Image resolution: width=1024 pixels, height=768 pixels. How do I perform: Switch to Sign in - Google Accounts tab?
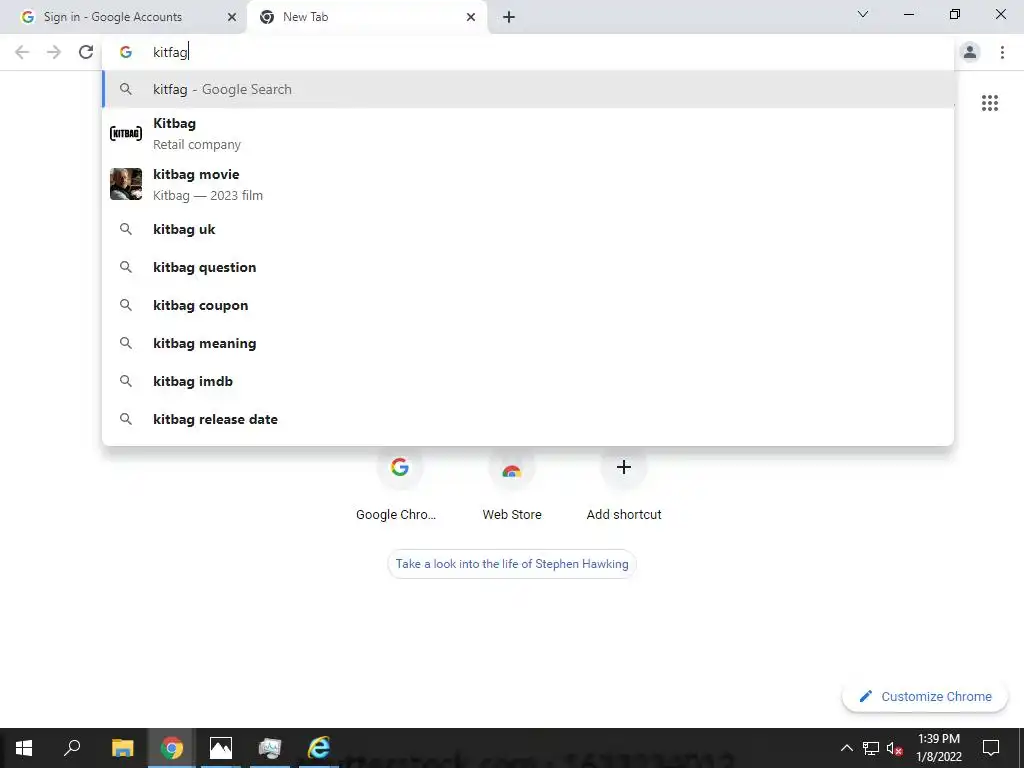123,17
